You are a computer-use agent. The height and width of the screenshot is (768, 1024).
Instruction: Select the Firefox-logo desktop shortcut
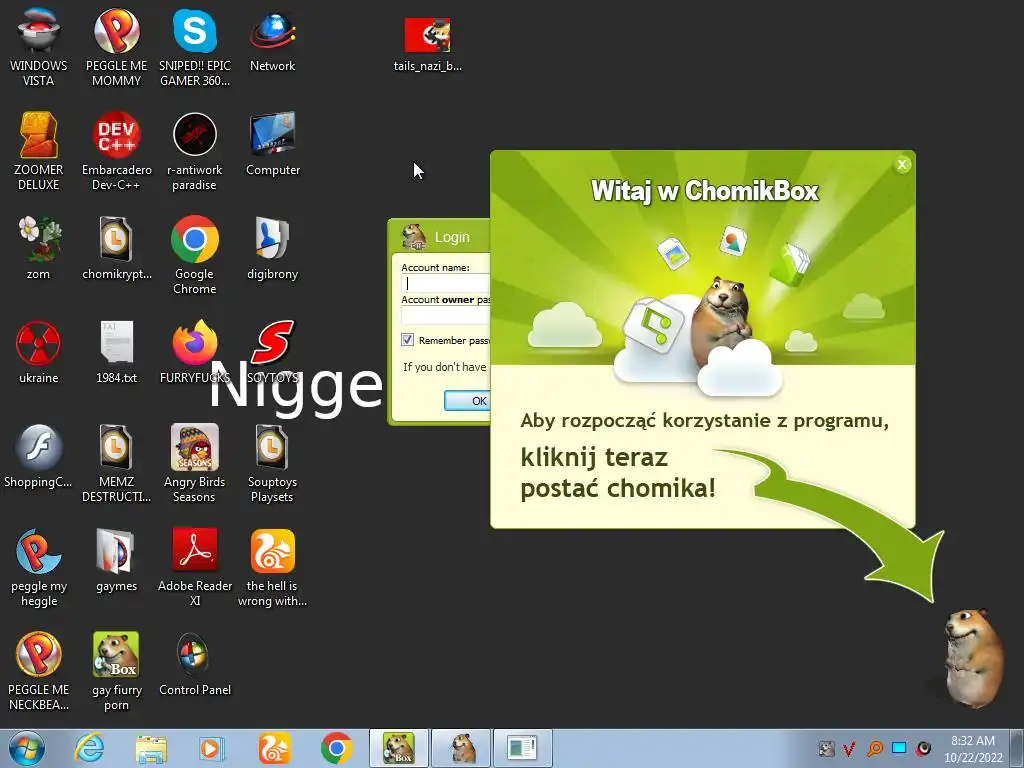point(195,352)
